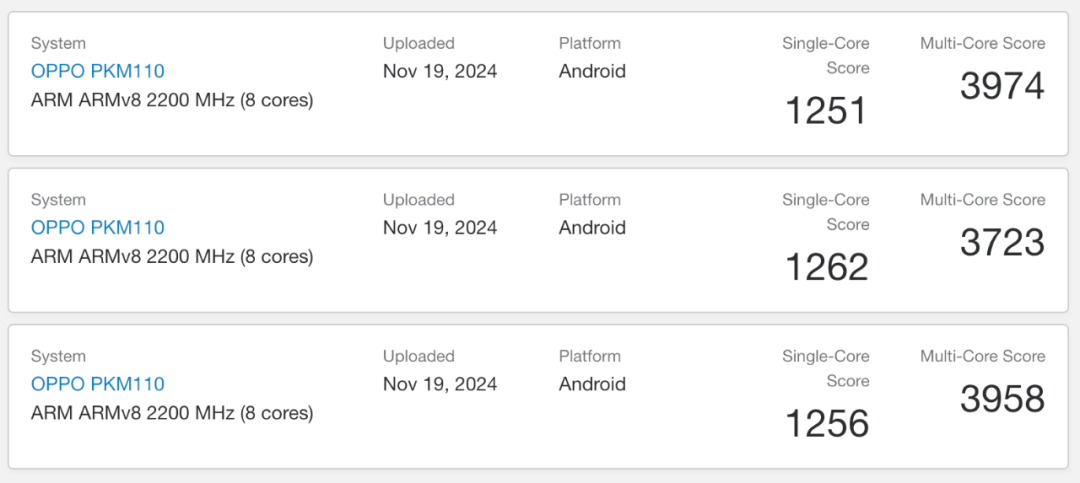
Task: Click ARM ARMv8 processor description in 1262 result
Action: [172, 257]
